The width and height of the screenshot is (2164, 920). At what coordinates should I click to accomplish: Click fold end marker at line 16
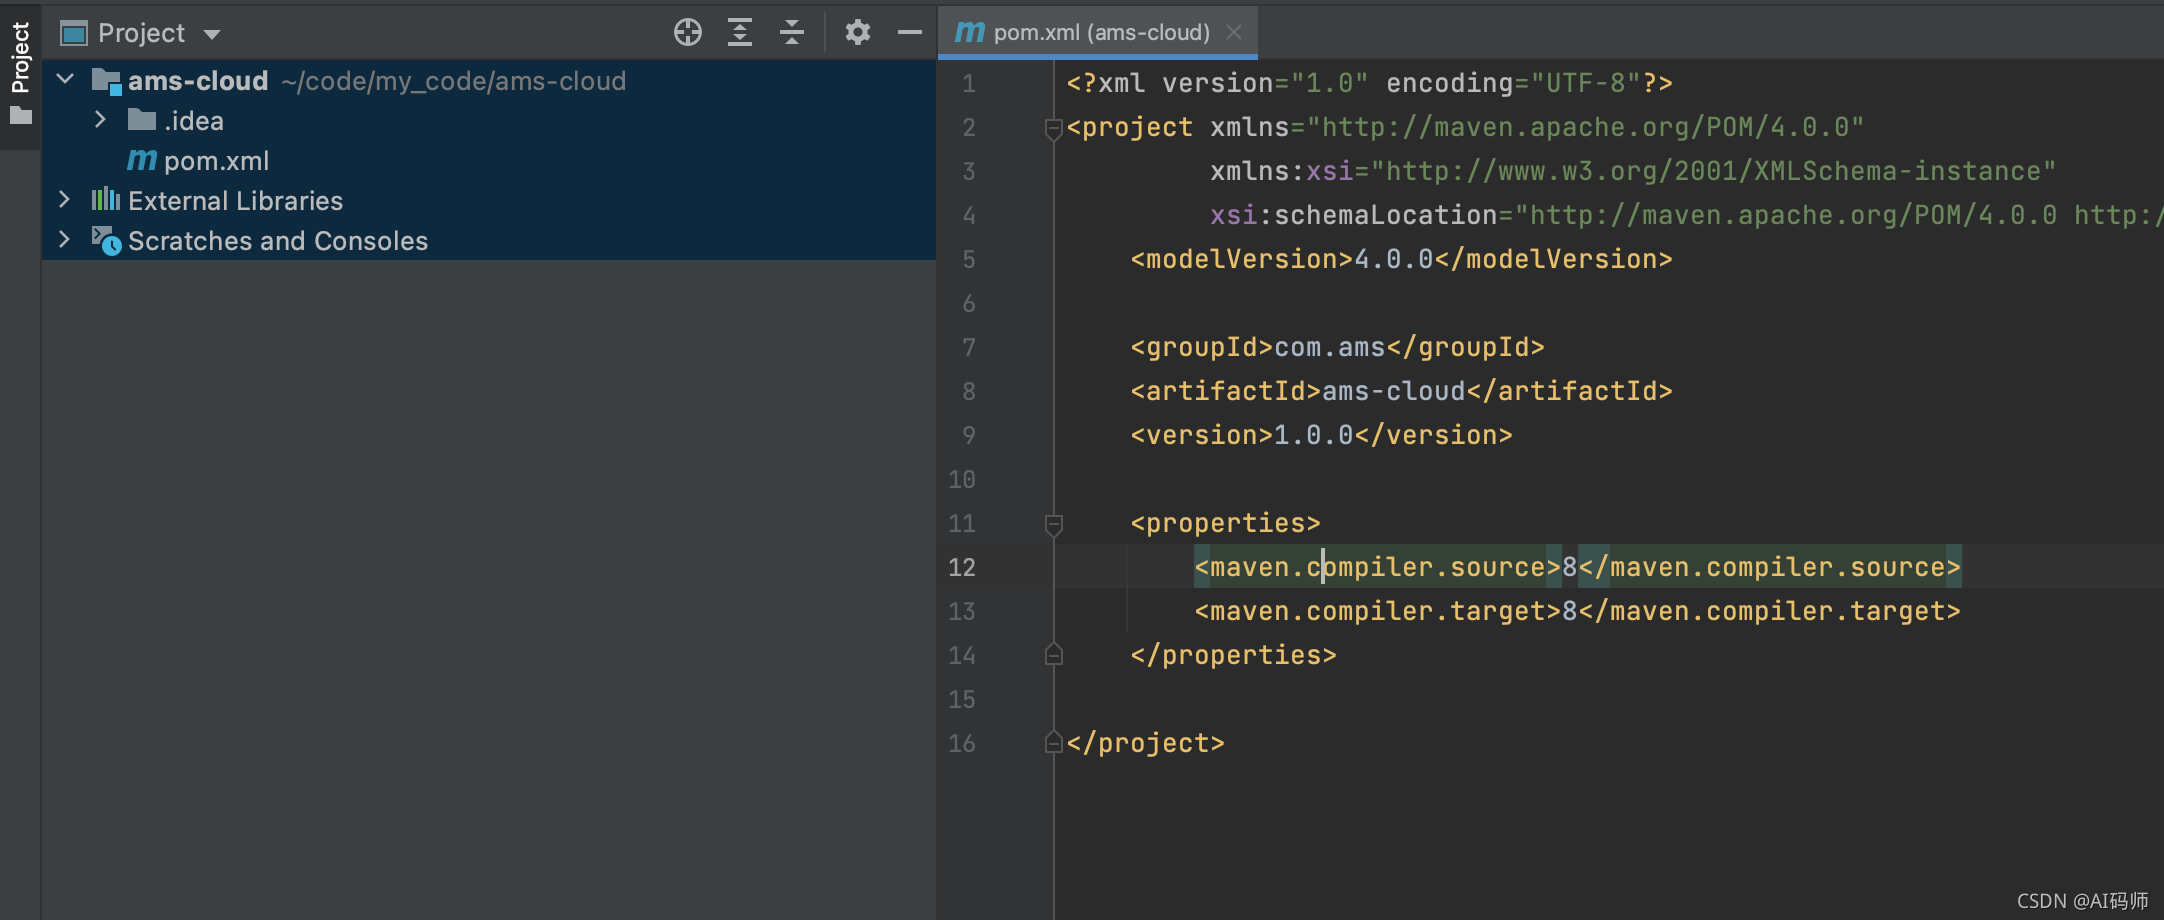coord(1053,743)
